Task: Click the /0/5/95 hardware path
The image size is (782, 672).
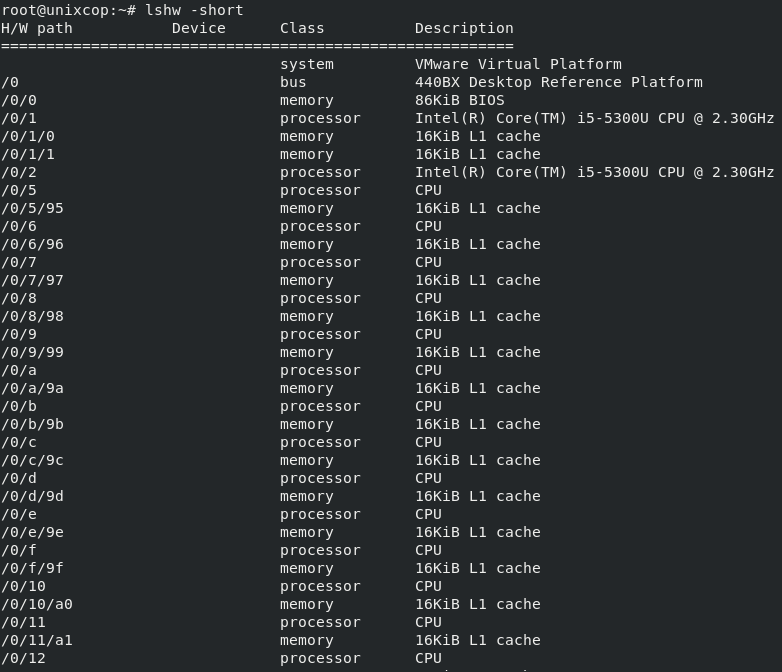Action: coord(32,209)
